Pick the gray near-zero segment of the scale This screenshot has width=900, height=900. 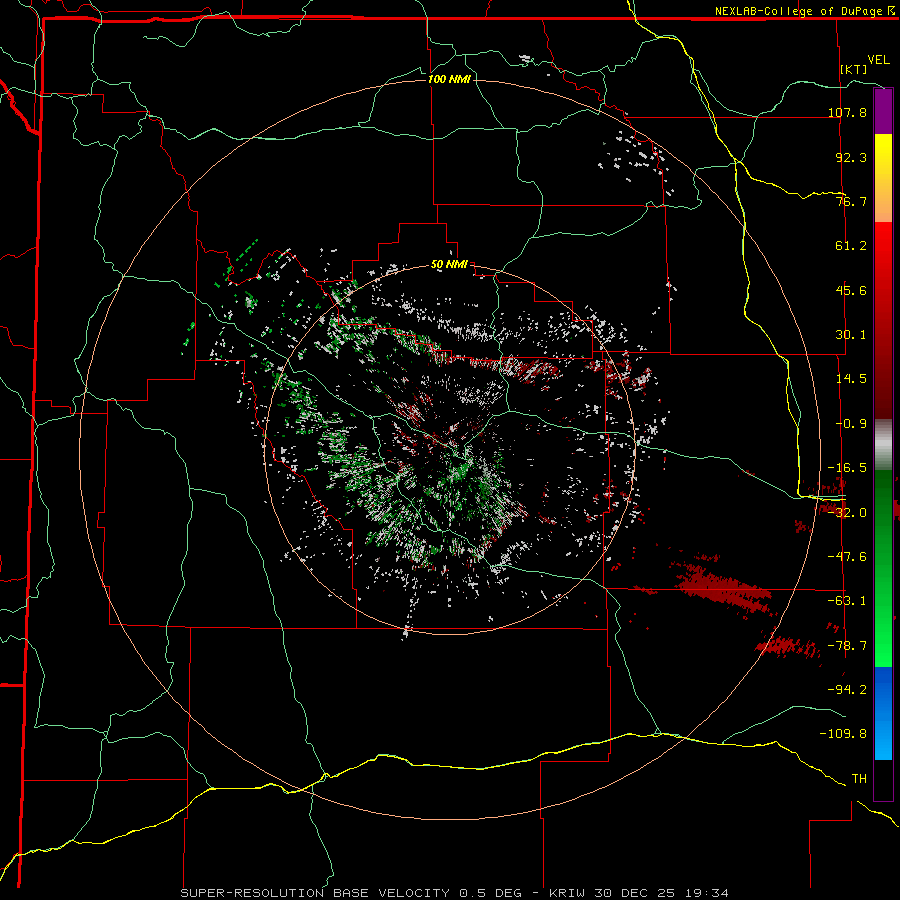tap(883, 444)
